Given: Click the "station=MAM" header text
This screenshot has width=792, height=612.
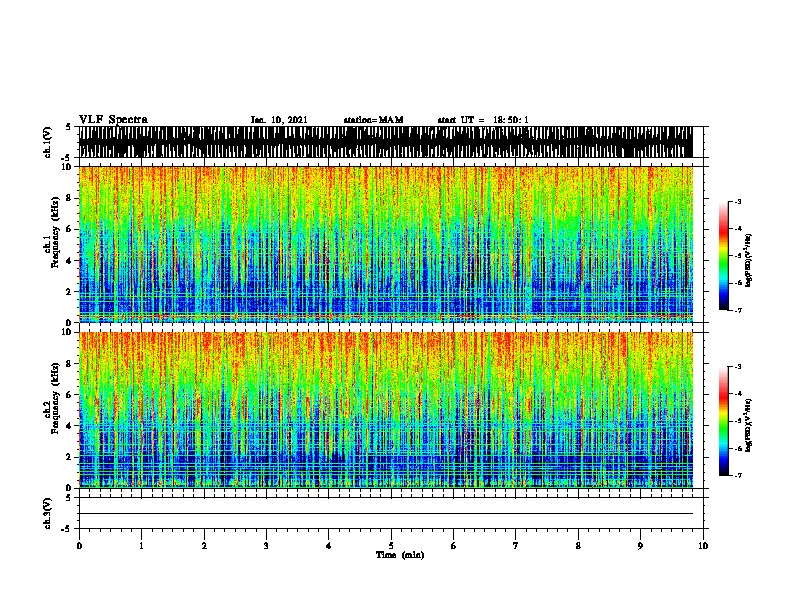Looking at the screenshot, I should pyautogui.click(x=373, y=120).
